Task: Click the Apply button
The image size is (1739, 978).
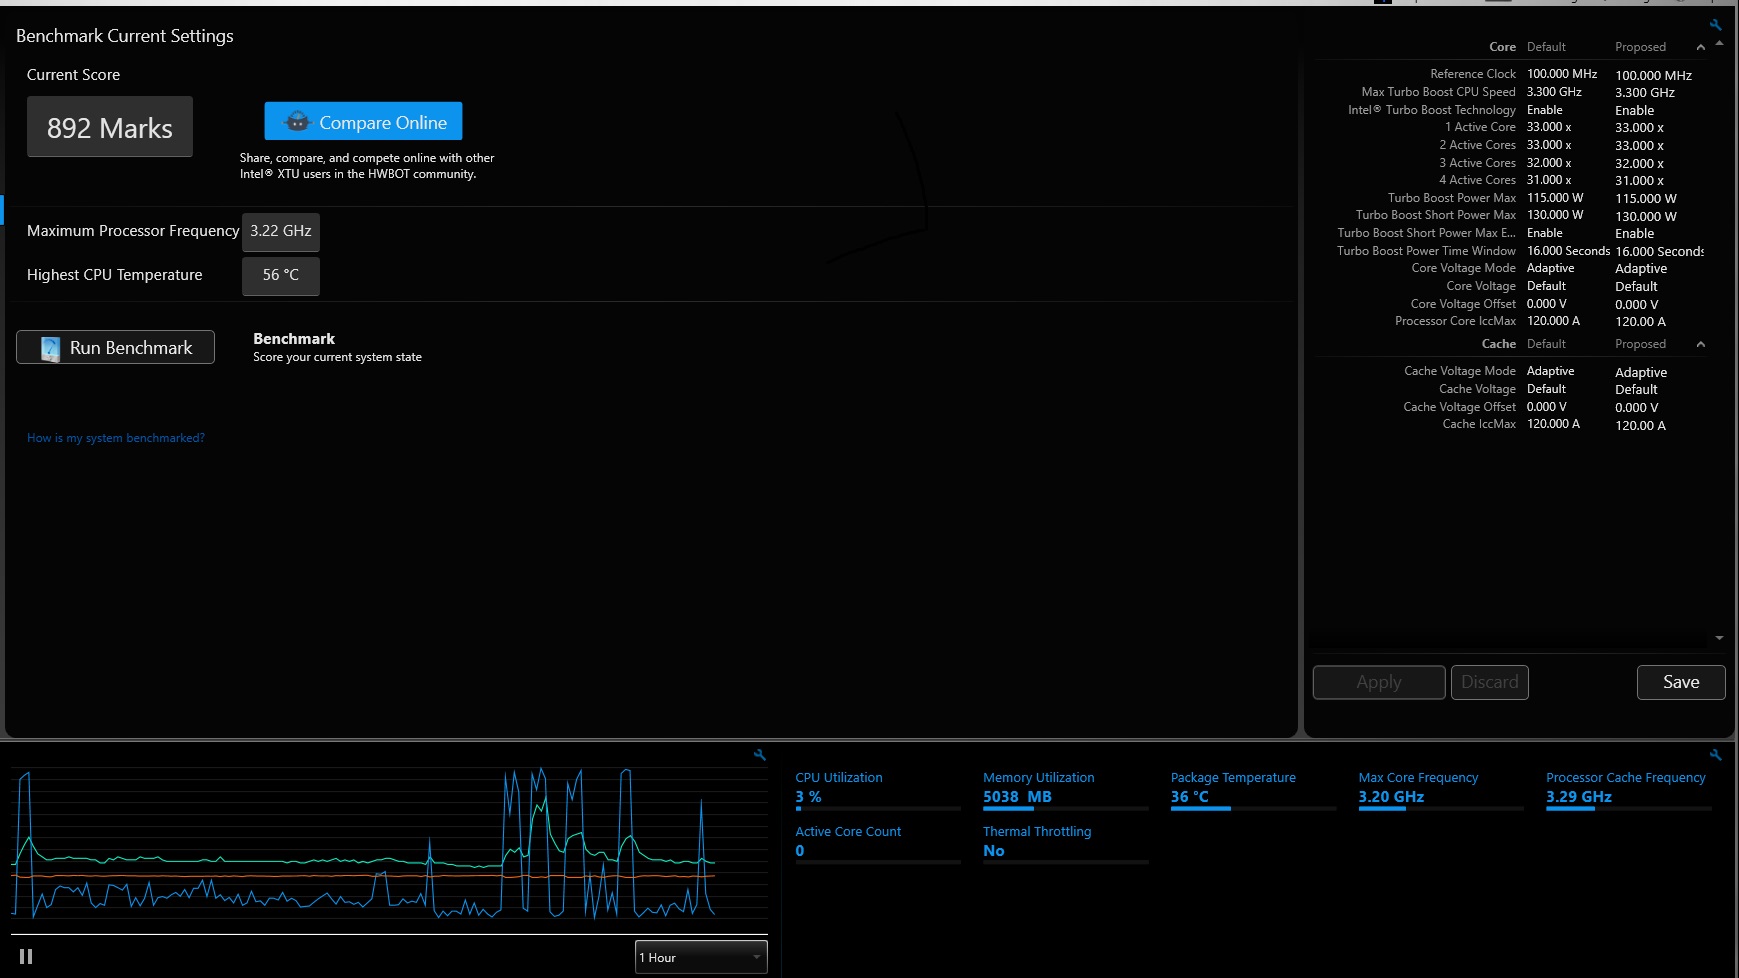Action: point(1379,682)
